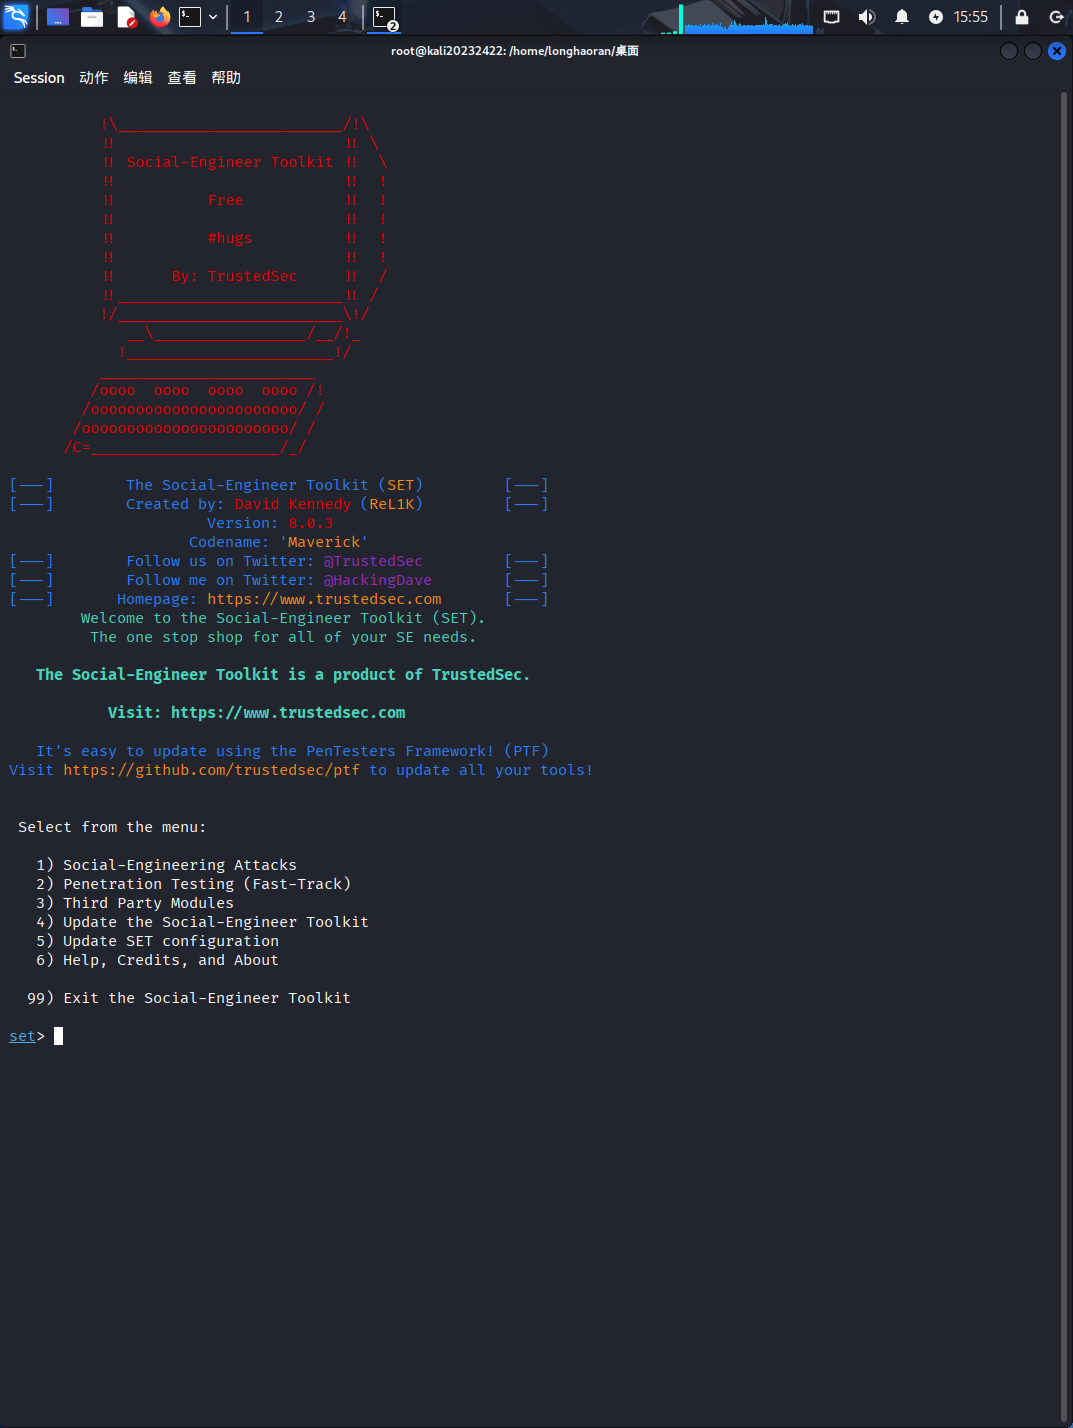Click the github.com/trustedsec/ptf URL
Viewport: 1073px width, 1428px height.
211,770
